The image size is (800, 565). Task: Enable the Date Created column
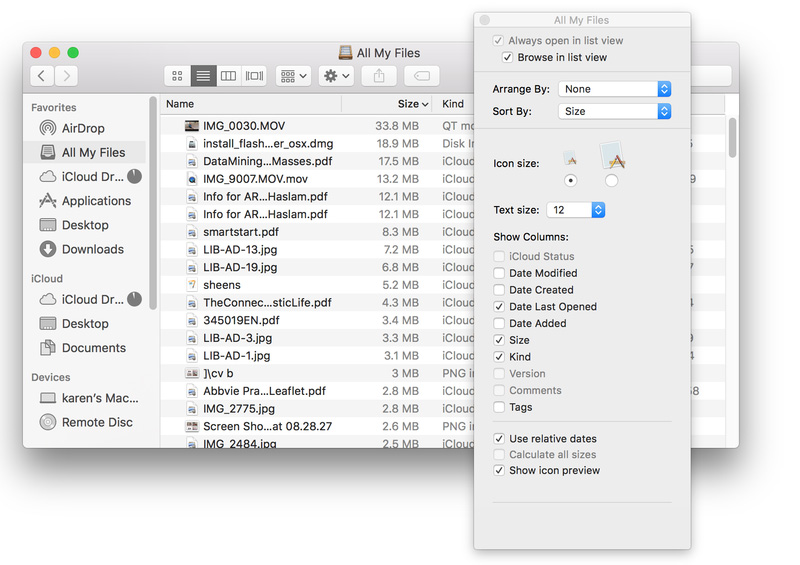499,290
